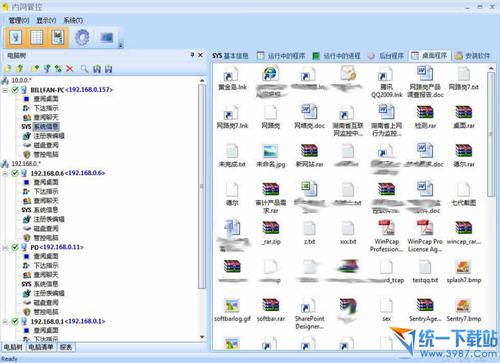Select 注册表编辑 under BILLFAN-PC

(49, 136)
